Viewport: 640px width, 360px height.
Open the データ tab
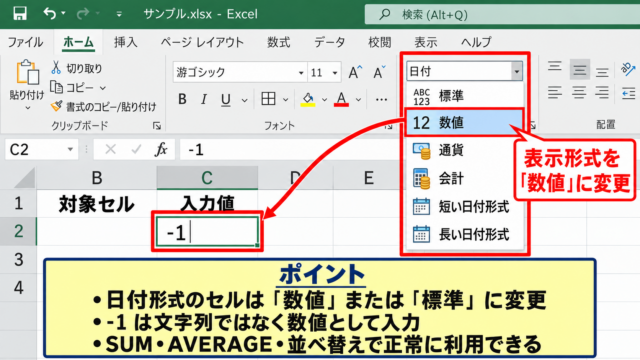pyautogui.click(x=329, y=42)
